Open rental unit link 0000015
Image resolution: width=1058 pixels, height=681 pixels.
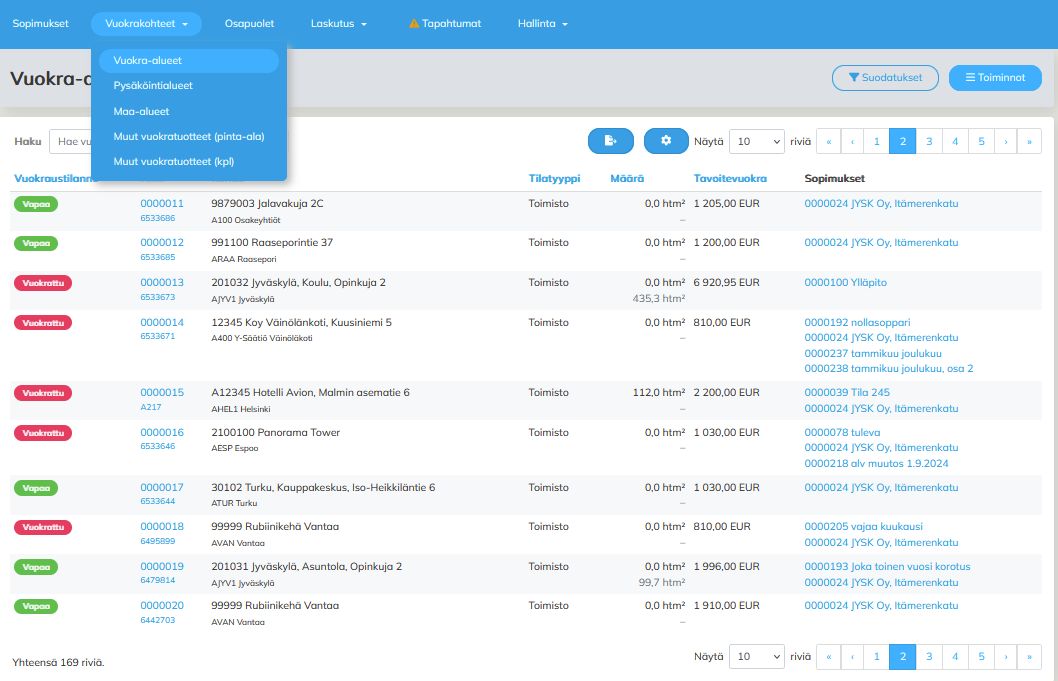tap(162, 392)
